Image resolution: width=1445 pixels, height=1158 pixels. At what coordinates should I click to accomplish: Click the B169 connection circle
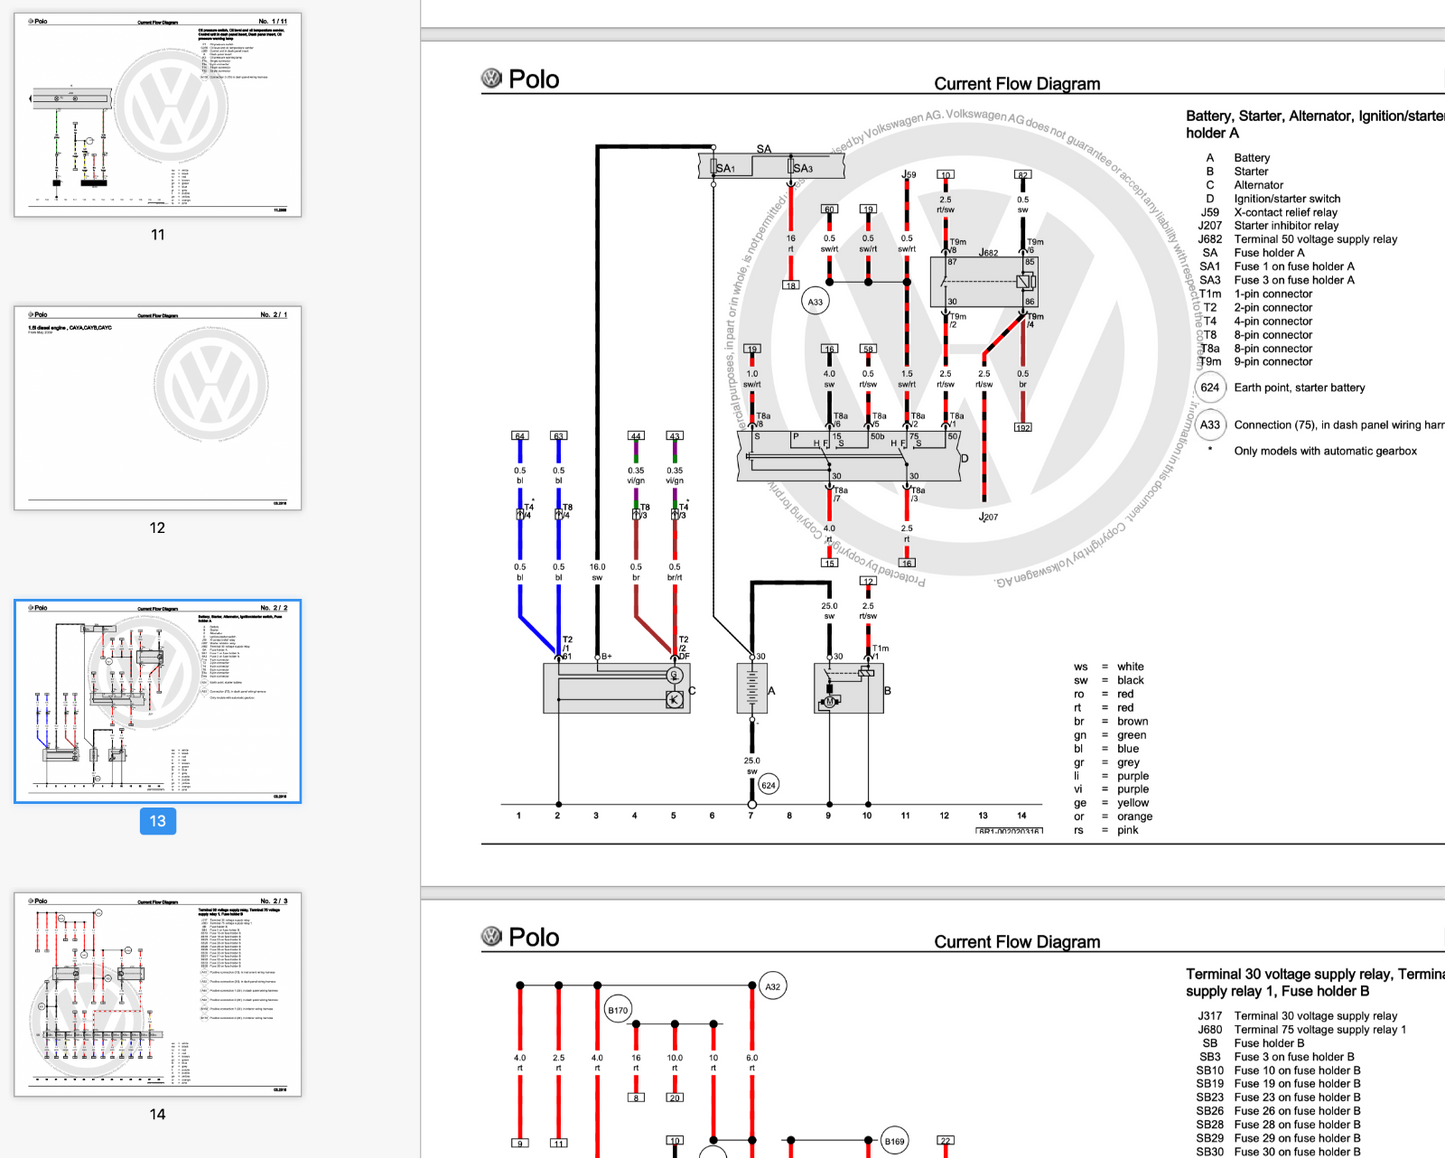(894, 1140)
